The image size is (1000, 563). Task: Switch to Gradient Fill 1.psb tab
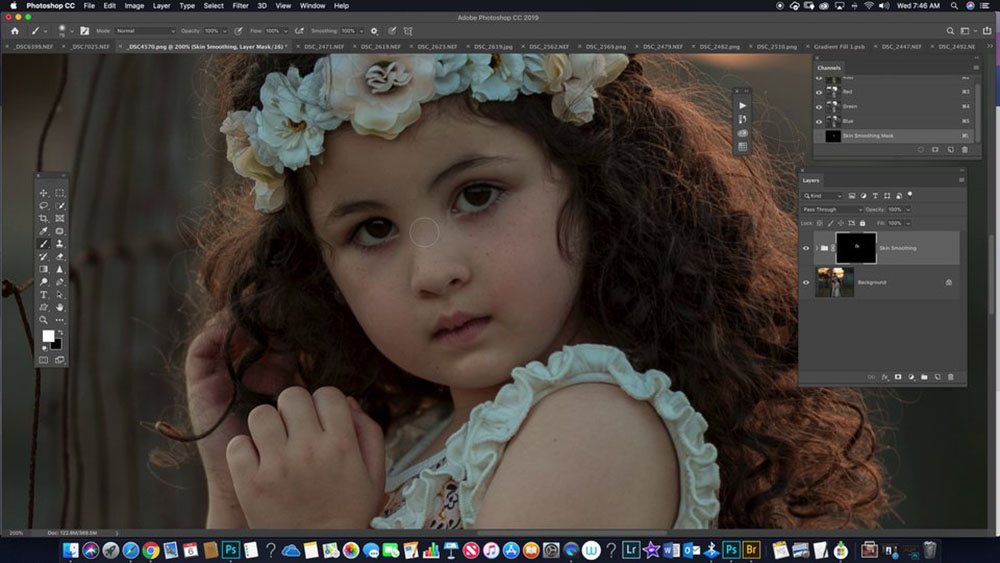(x=839, y=47)
